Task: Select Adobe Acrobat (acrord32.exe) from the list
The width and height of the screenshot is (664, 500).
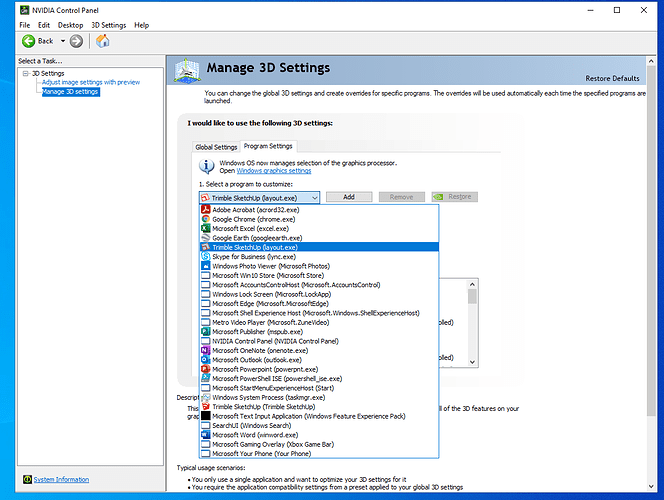Action: click(x=319, y=210)
